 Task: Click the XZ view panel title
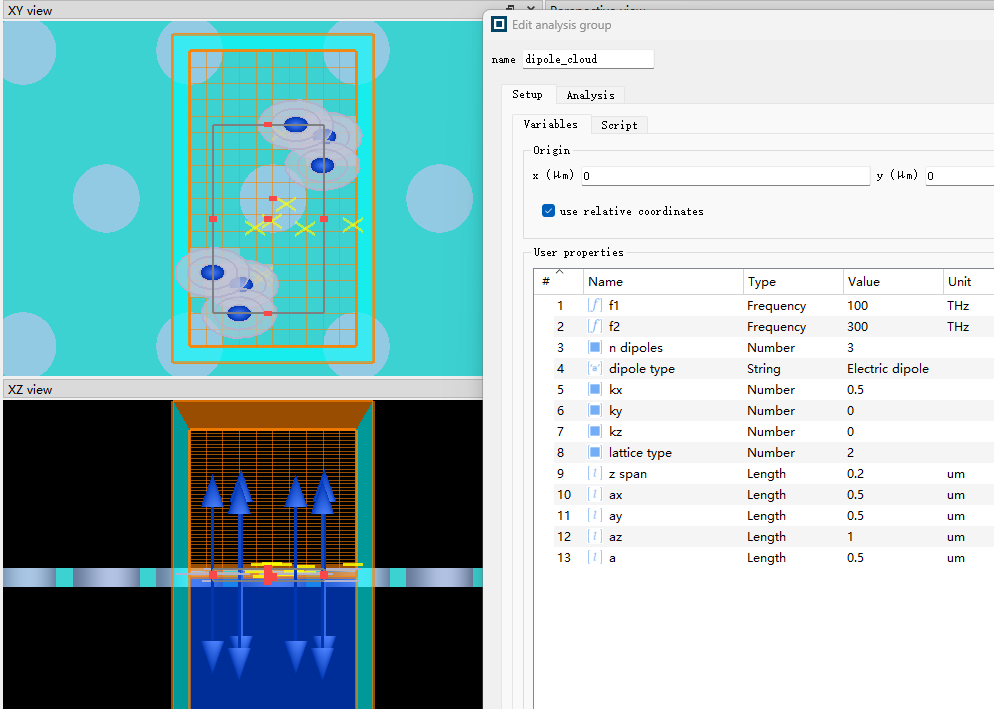tap(30, 390)
